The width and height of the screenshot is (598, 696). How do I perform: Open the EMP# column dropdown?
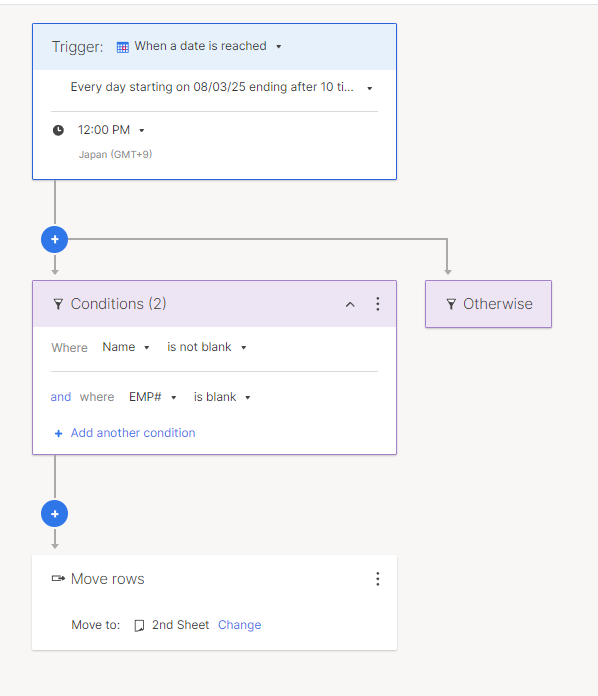(x=153, y=397)
